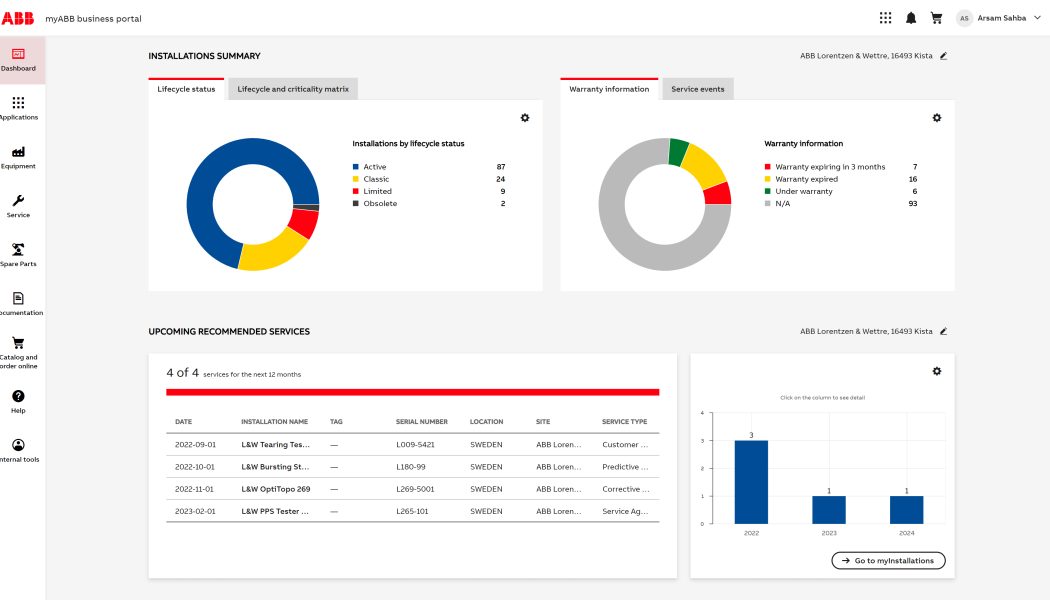Click the myABB business portal title

tap(93, 19)
